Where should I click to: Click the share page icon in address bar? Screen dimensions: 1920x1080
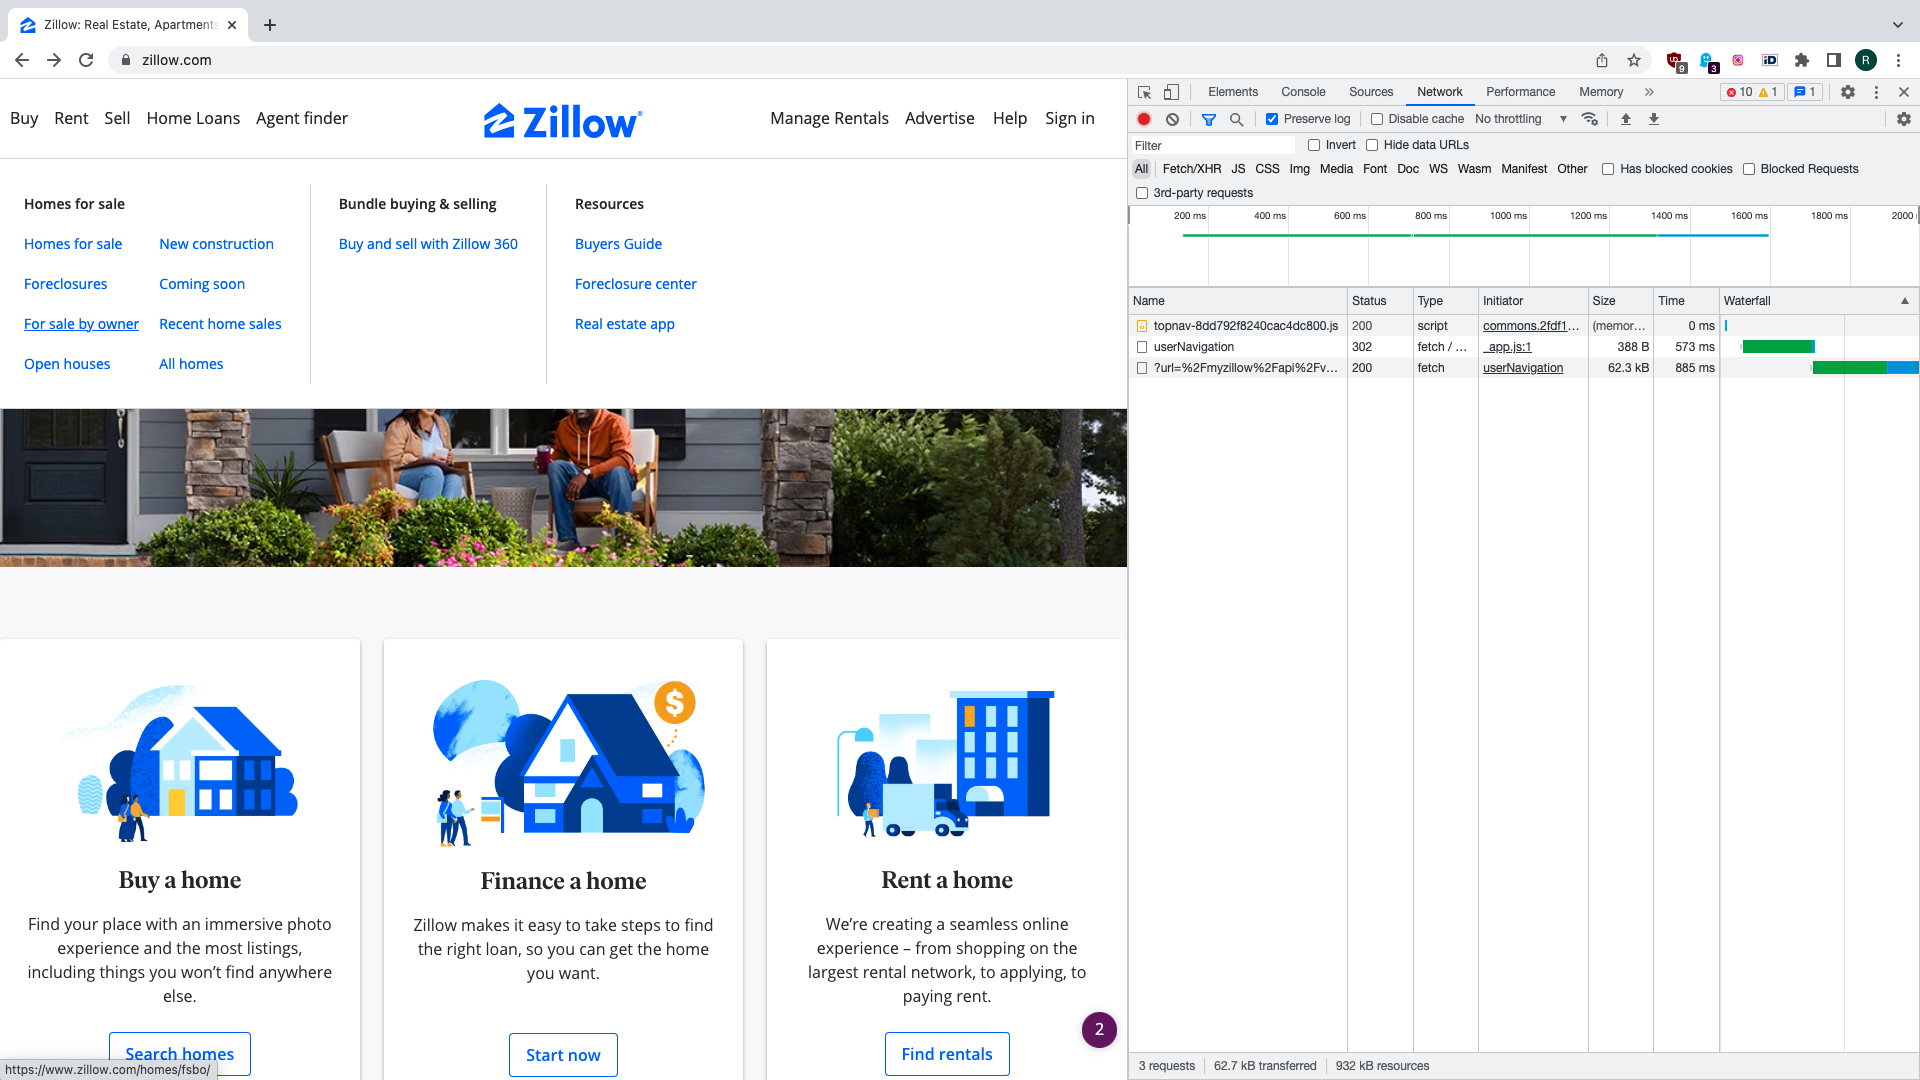pyautogui.click(x=1602, y=60)
